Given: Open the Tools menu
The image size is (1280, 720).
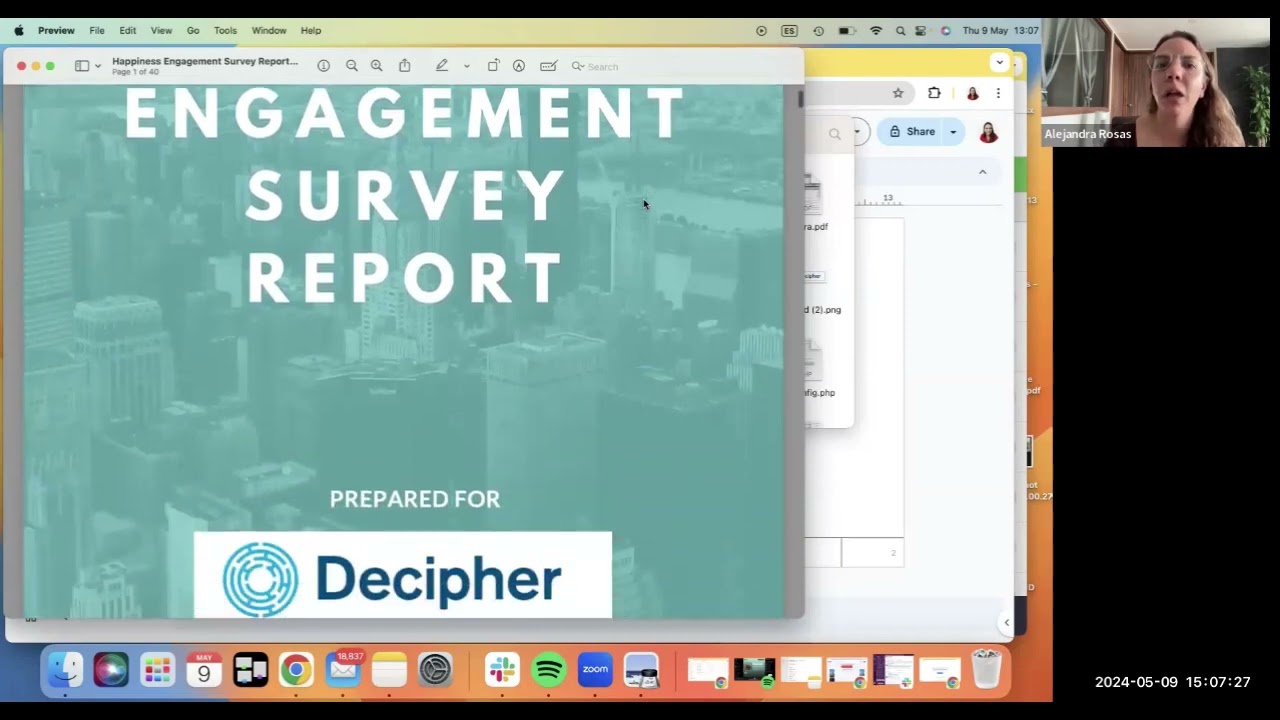Looking at the screenshot, I should point(225,31).
